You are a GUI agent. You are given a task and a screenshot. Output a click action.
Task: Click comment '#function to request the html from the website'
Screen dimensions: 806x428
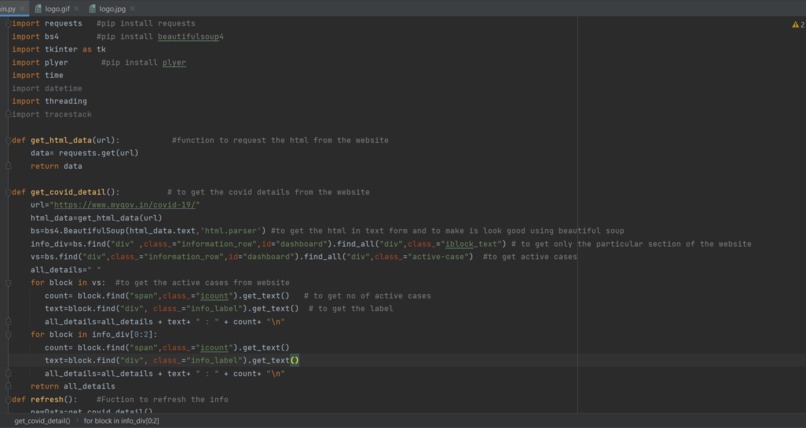[x=280, y=140]
